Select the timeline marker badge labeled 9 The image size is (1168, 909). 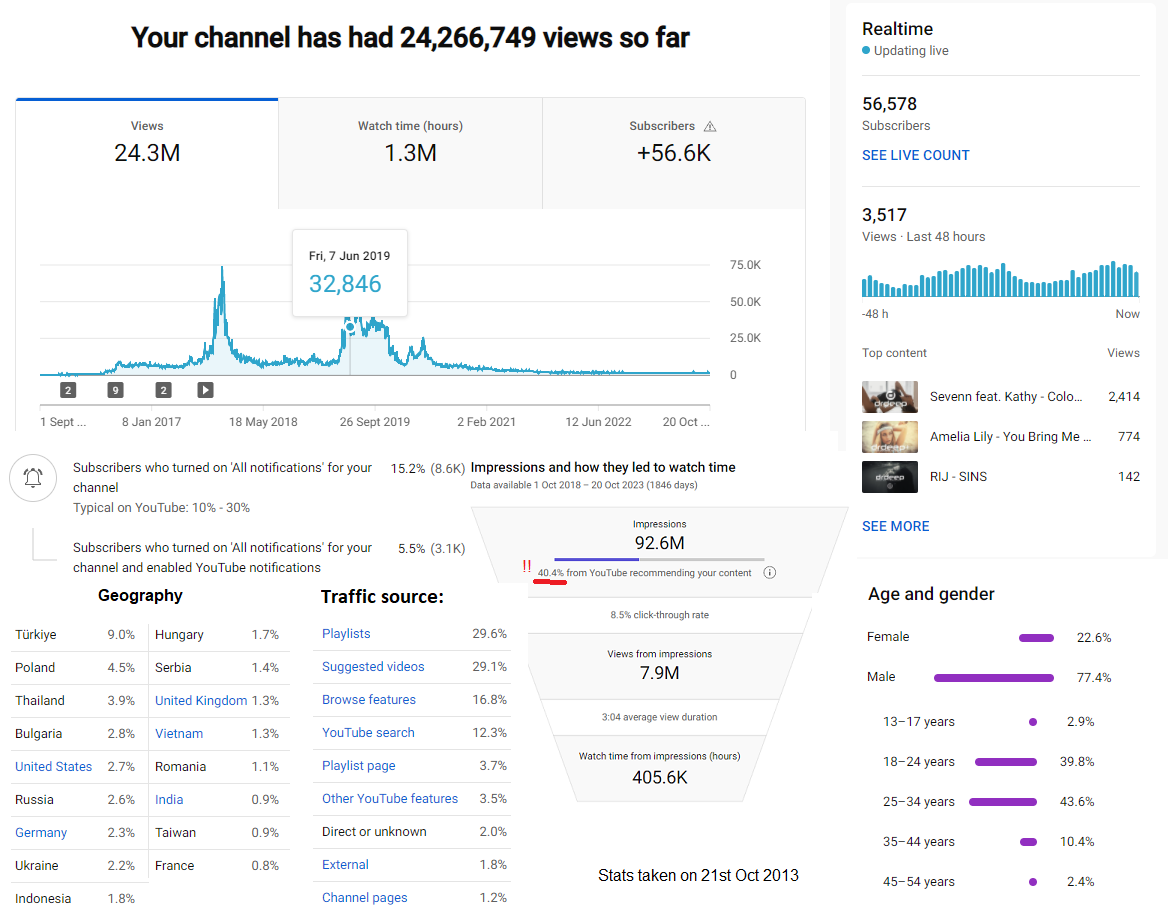[x=115, y=390]
